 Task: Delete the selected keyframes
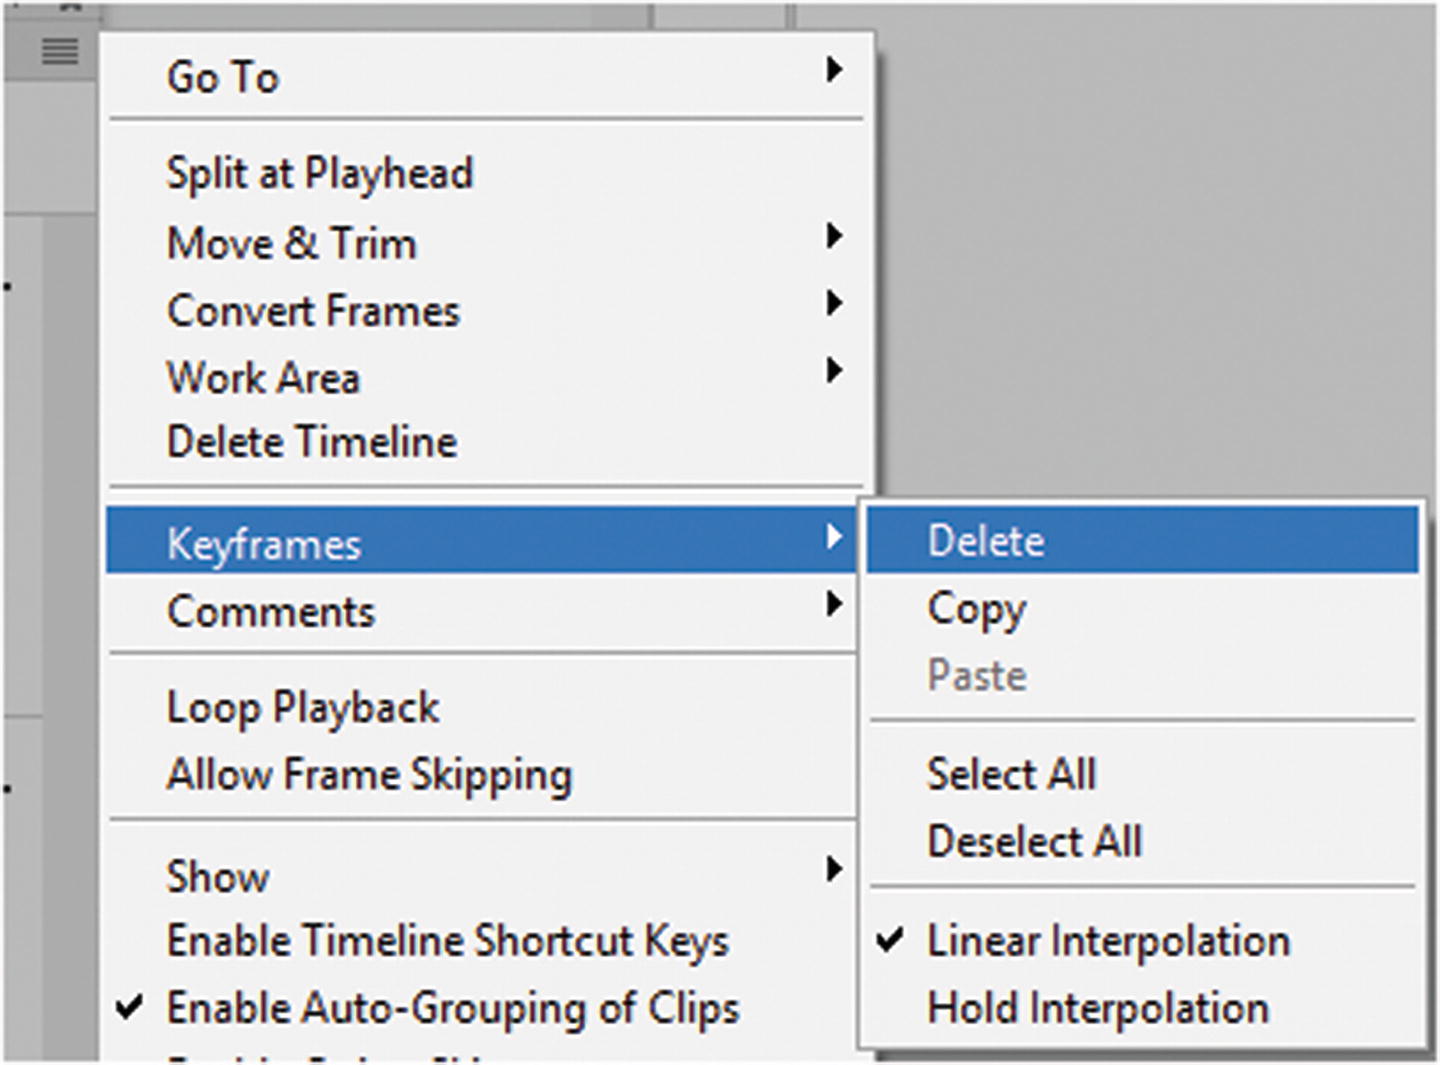pos(986,541)
